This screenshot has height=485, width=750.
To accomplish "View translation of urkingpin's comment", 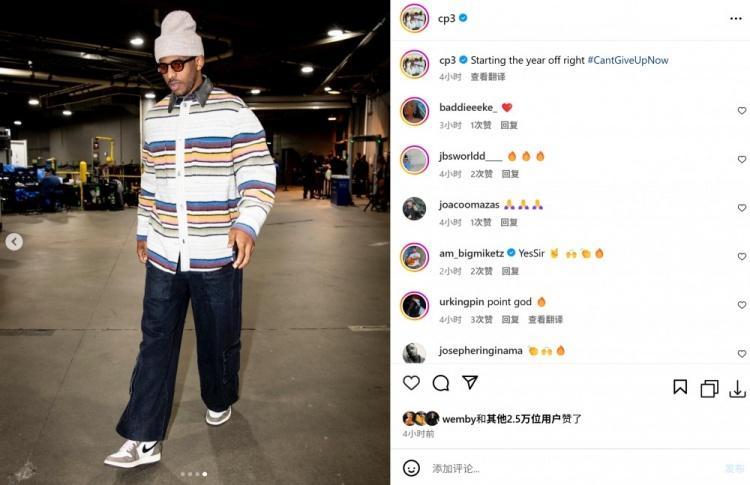I will point(545,320).
